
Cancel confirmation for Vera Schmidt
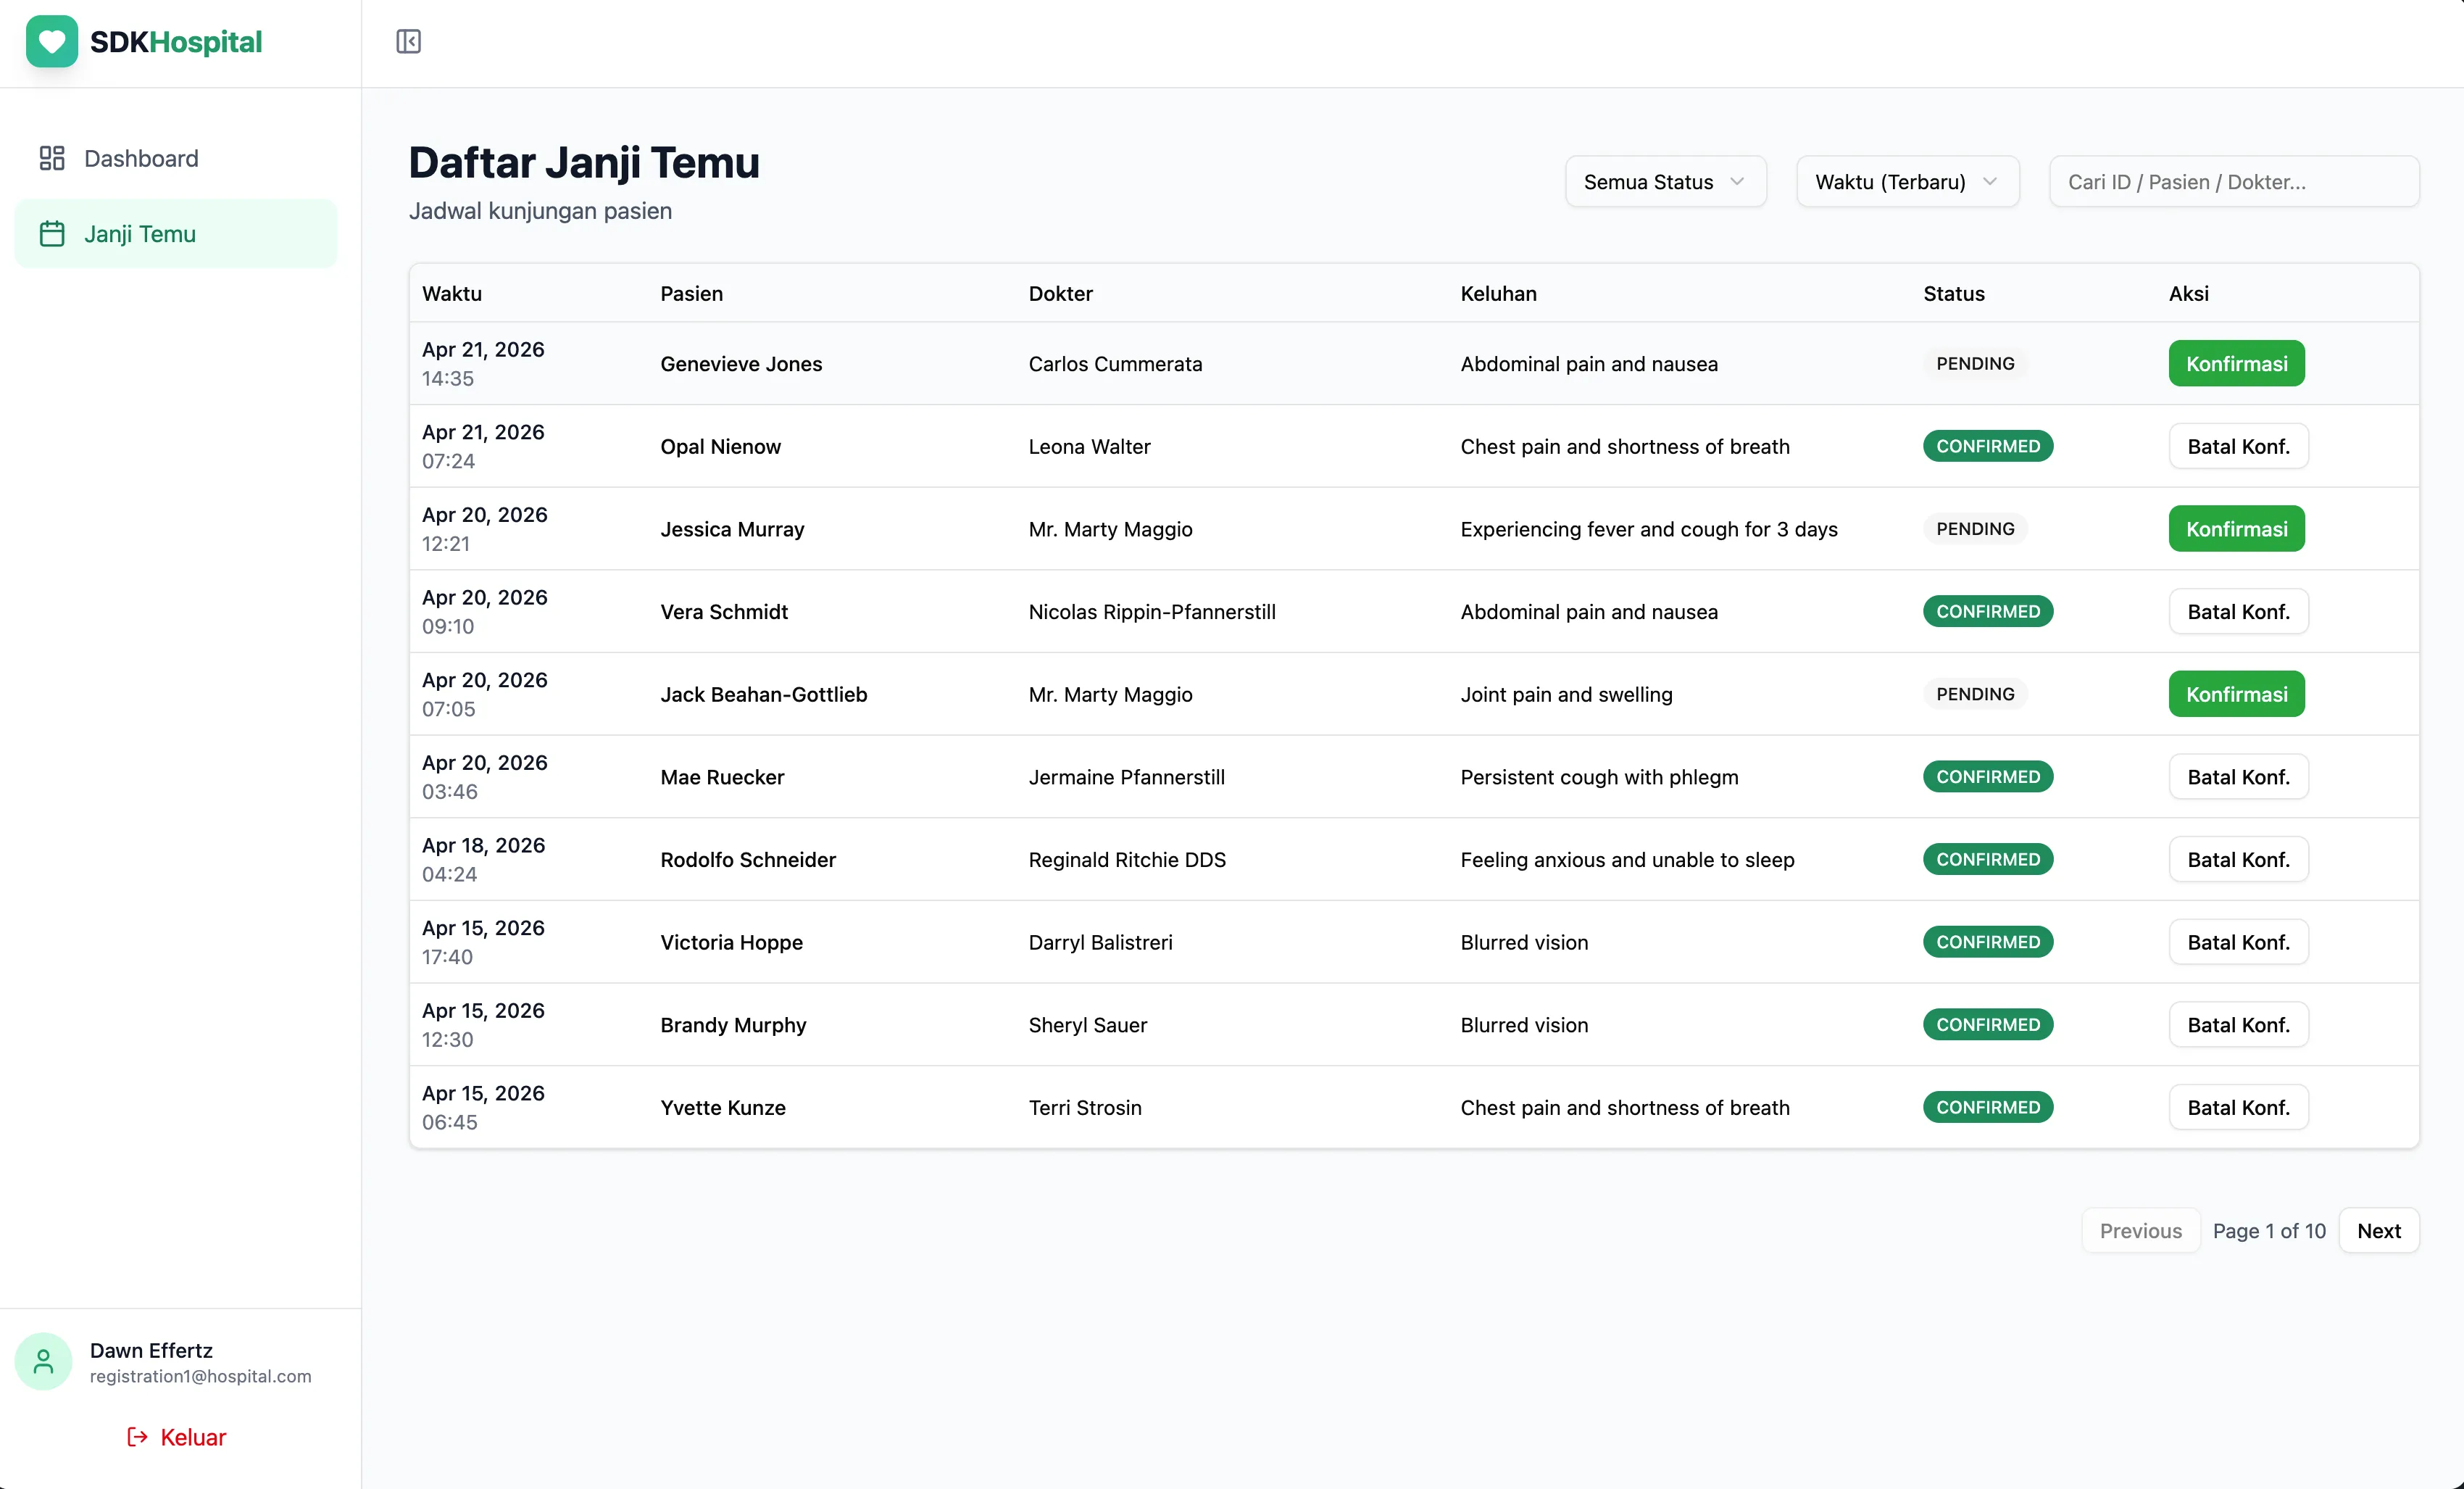(2238, 612)
